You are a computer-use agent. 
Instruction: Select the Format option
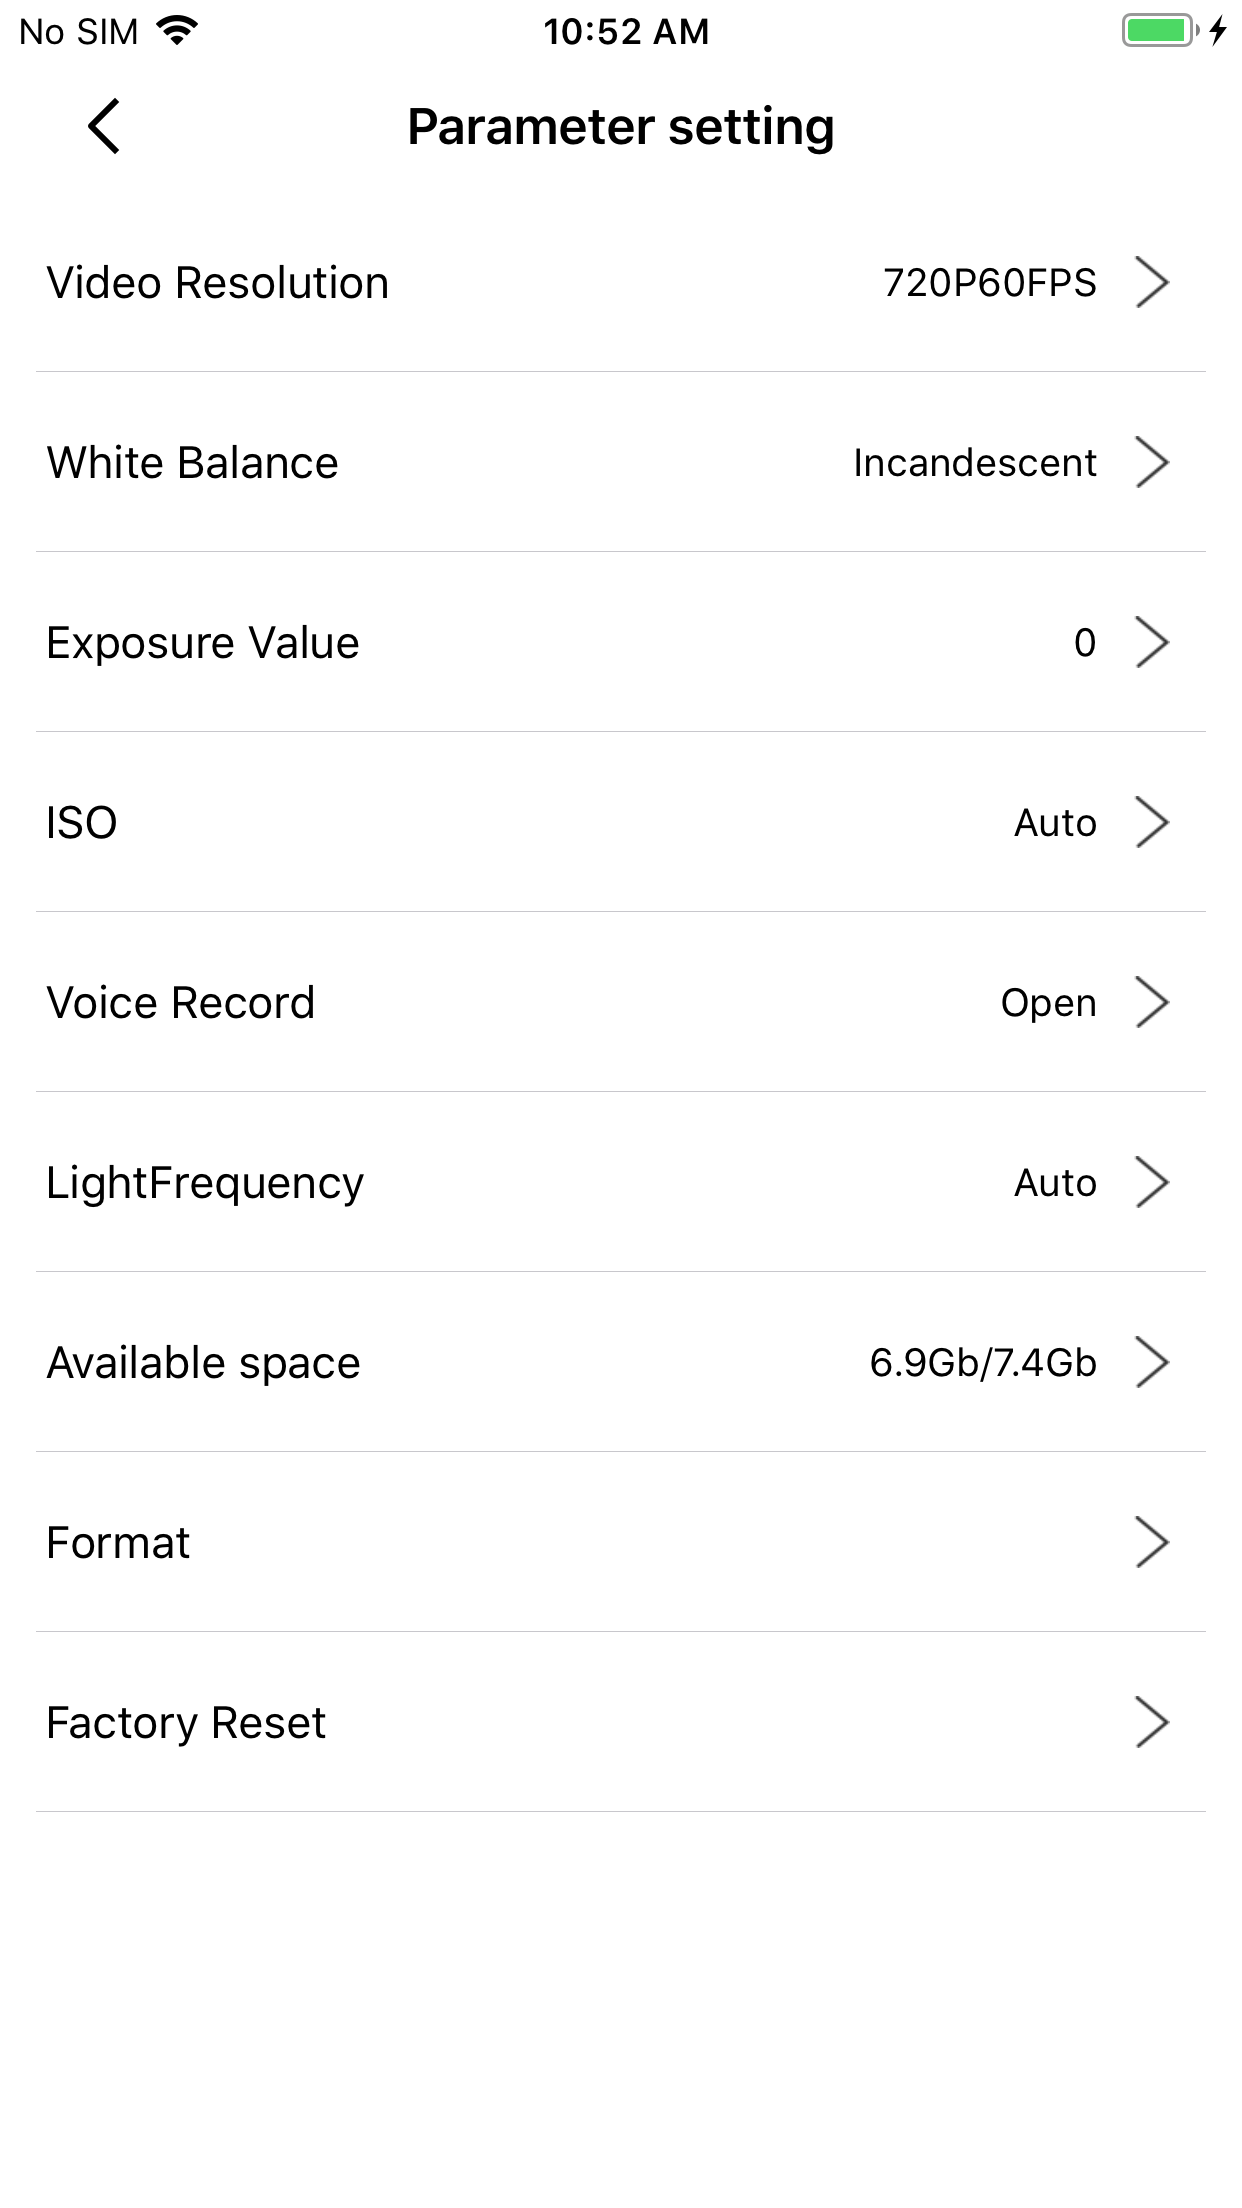tap(621, 1542)
